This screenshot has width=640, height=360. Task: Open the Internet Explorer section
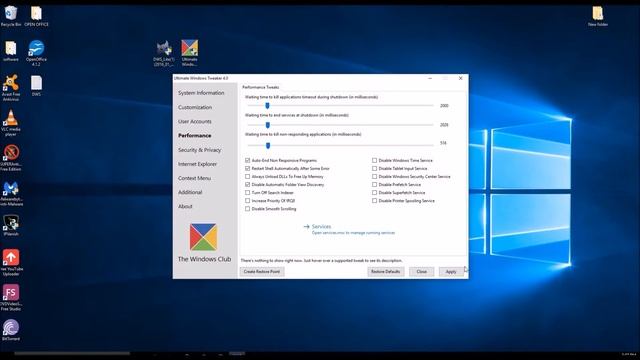point(197,164)
